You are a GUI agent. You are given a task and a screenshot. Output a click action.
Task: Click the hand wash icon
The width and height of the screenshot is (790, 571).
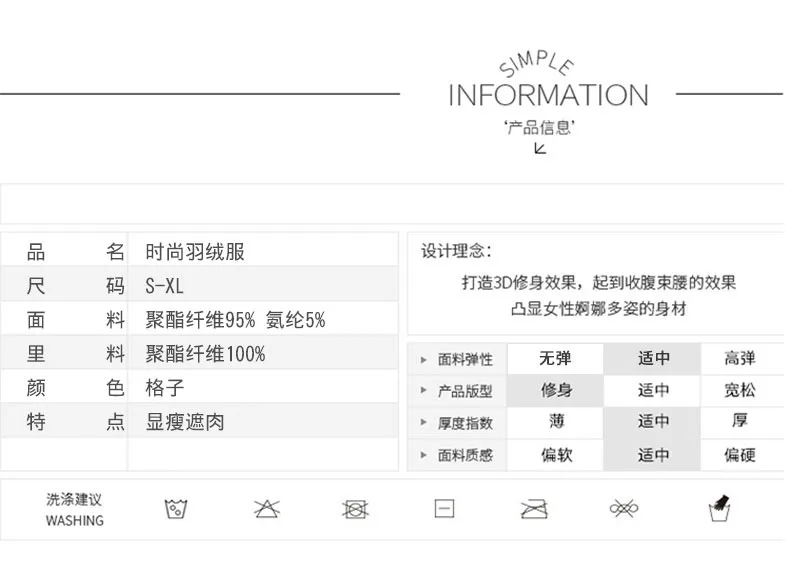click(719, 508)
